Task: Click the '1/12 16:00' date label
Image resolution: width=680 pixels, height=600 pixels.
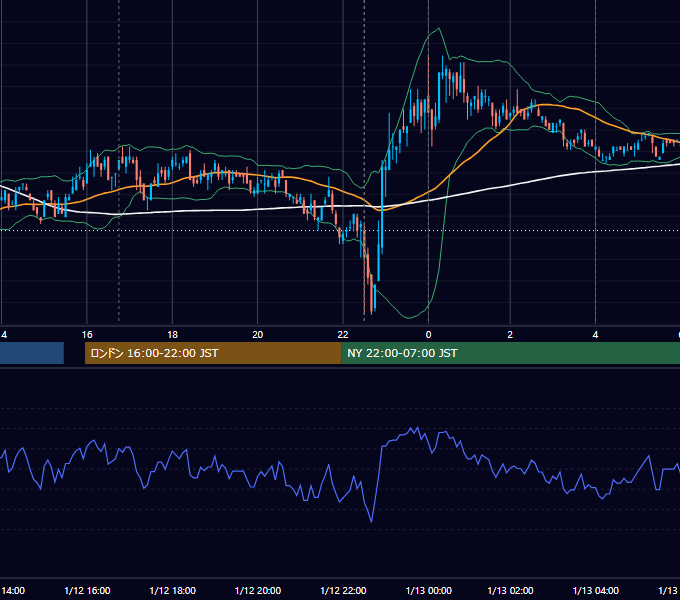Action: (87, 590)
